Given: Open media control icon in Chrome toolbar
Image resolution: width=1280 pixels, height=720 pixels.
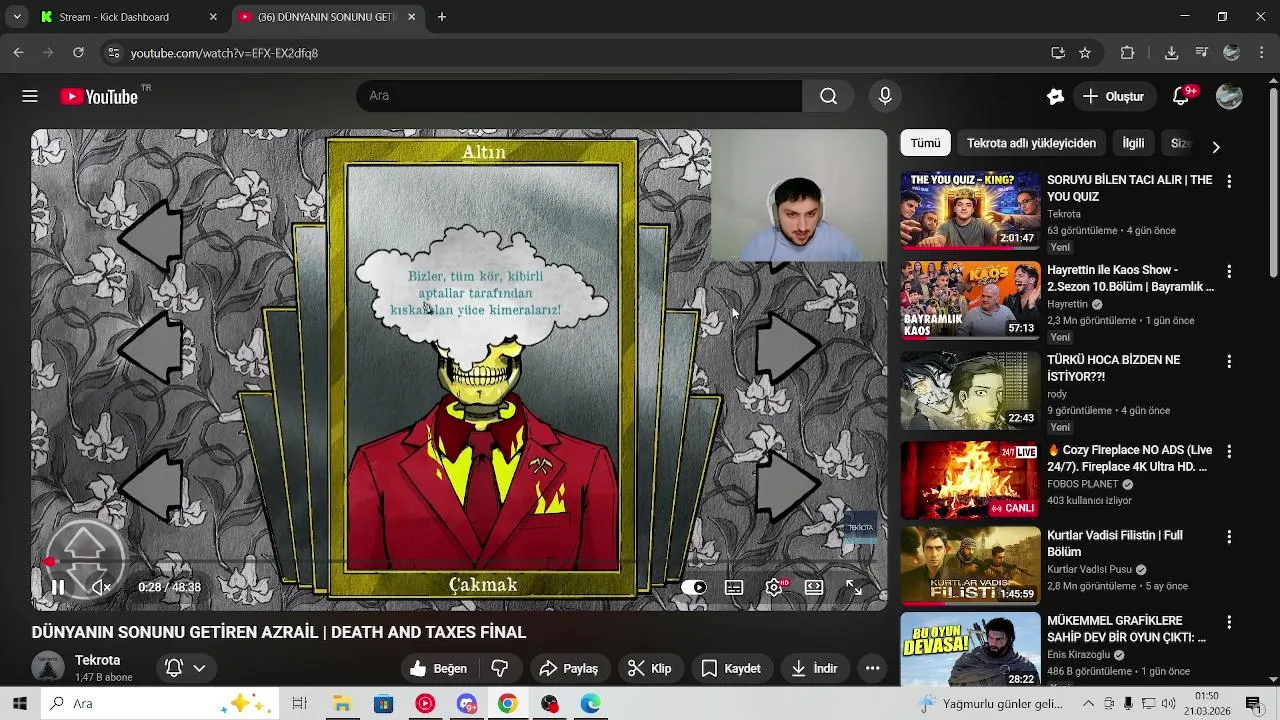Looking at the screenshot, I should (x=1202, y=53).
